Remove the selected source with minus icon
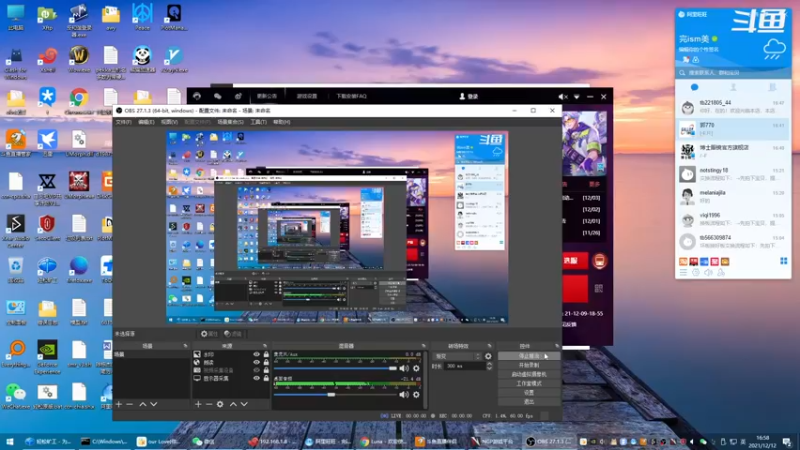Viewport: 800px width, 450px height. [x=209, y=404]
